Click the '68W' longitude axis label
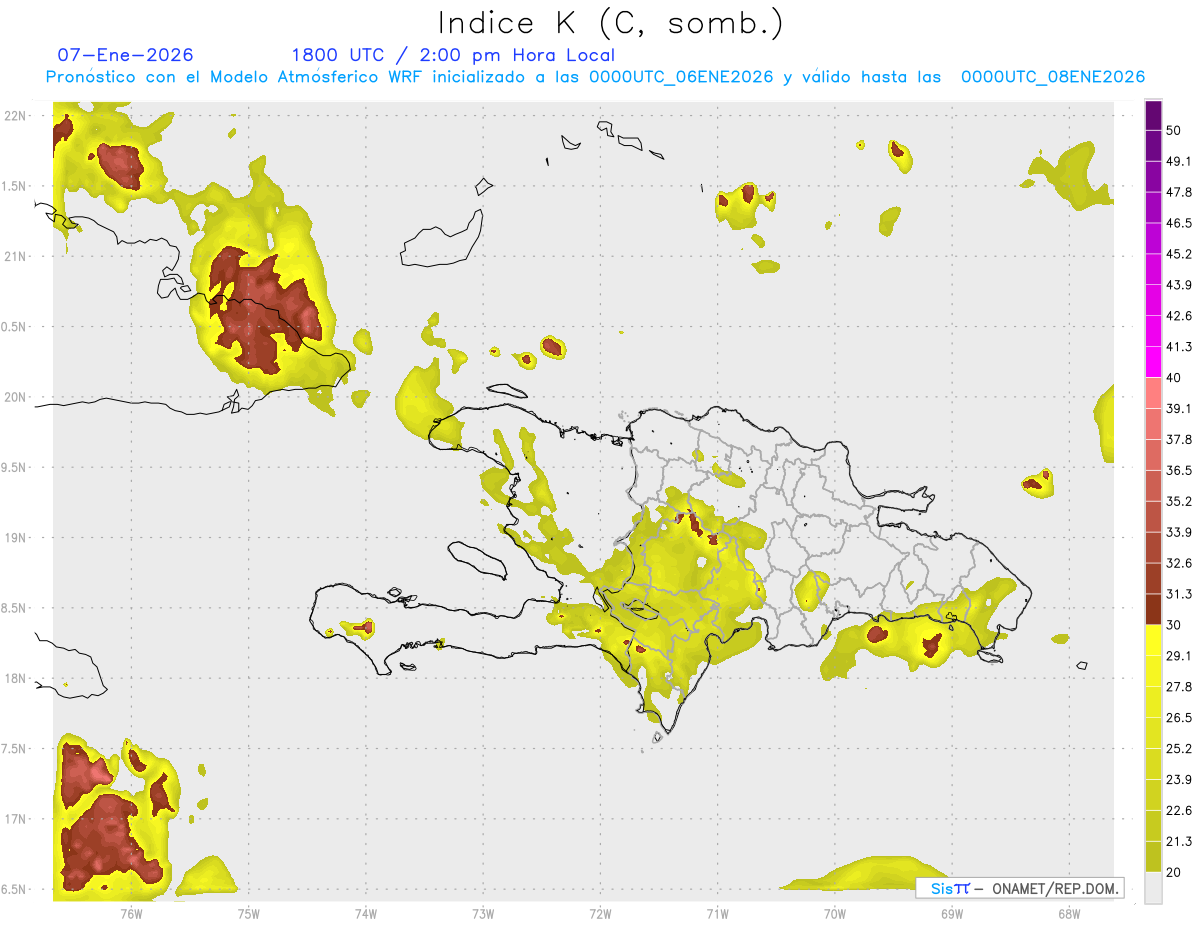1200x927 pixels. click(1068, 914)
